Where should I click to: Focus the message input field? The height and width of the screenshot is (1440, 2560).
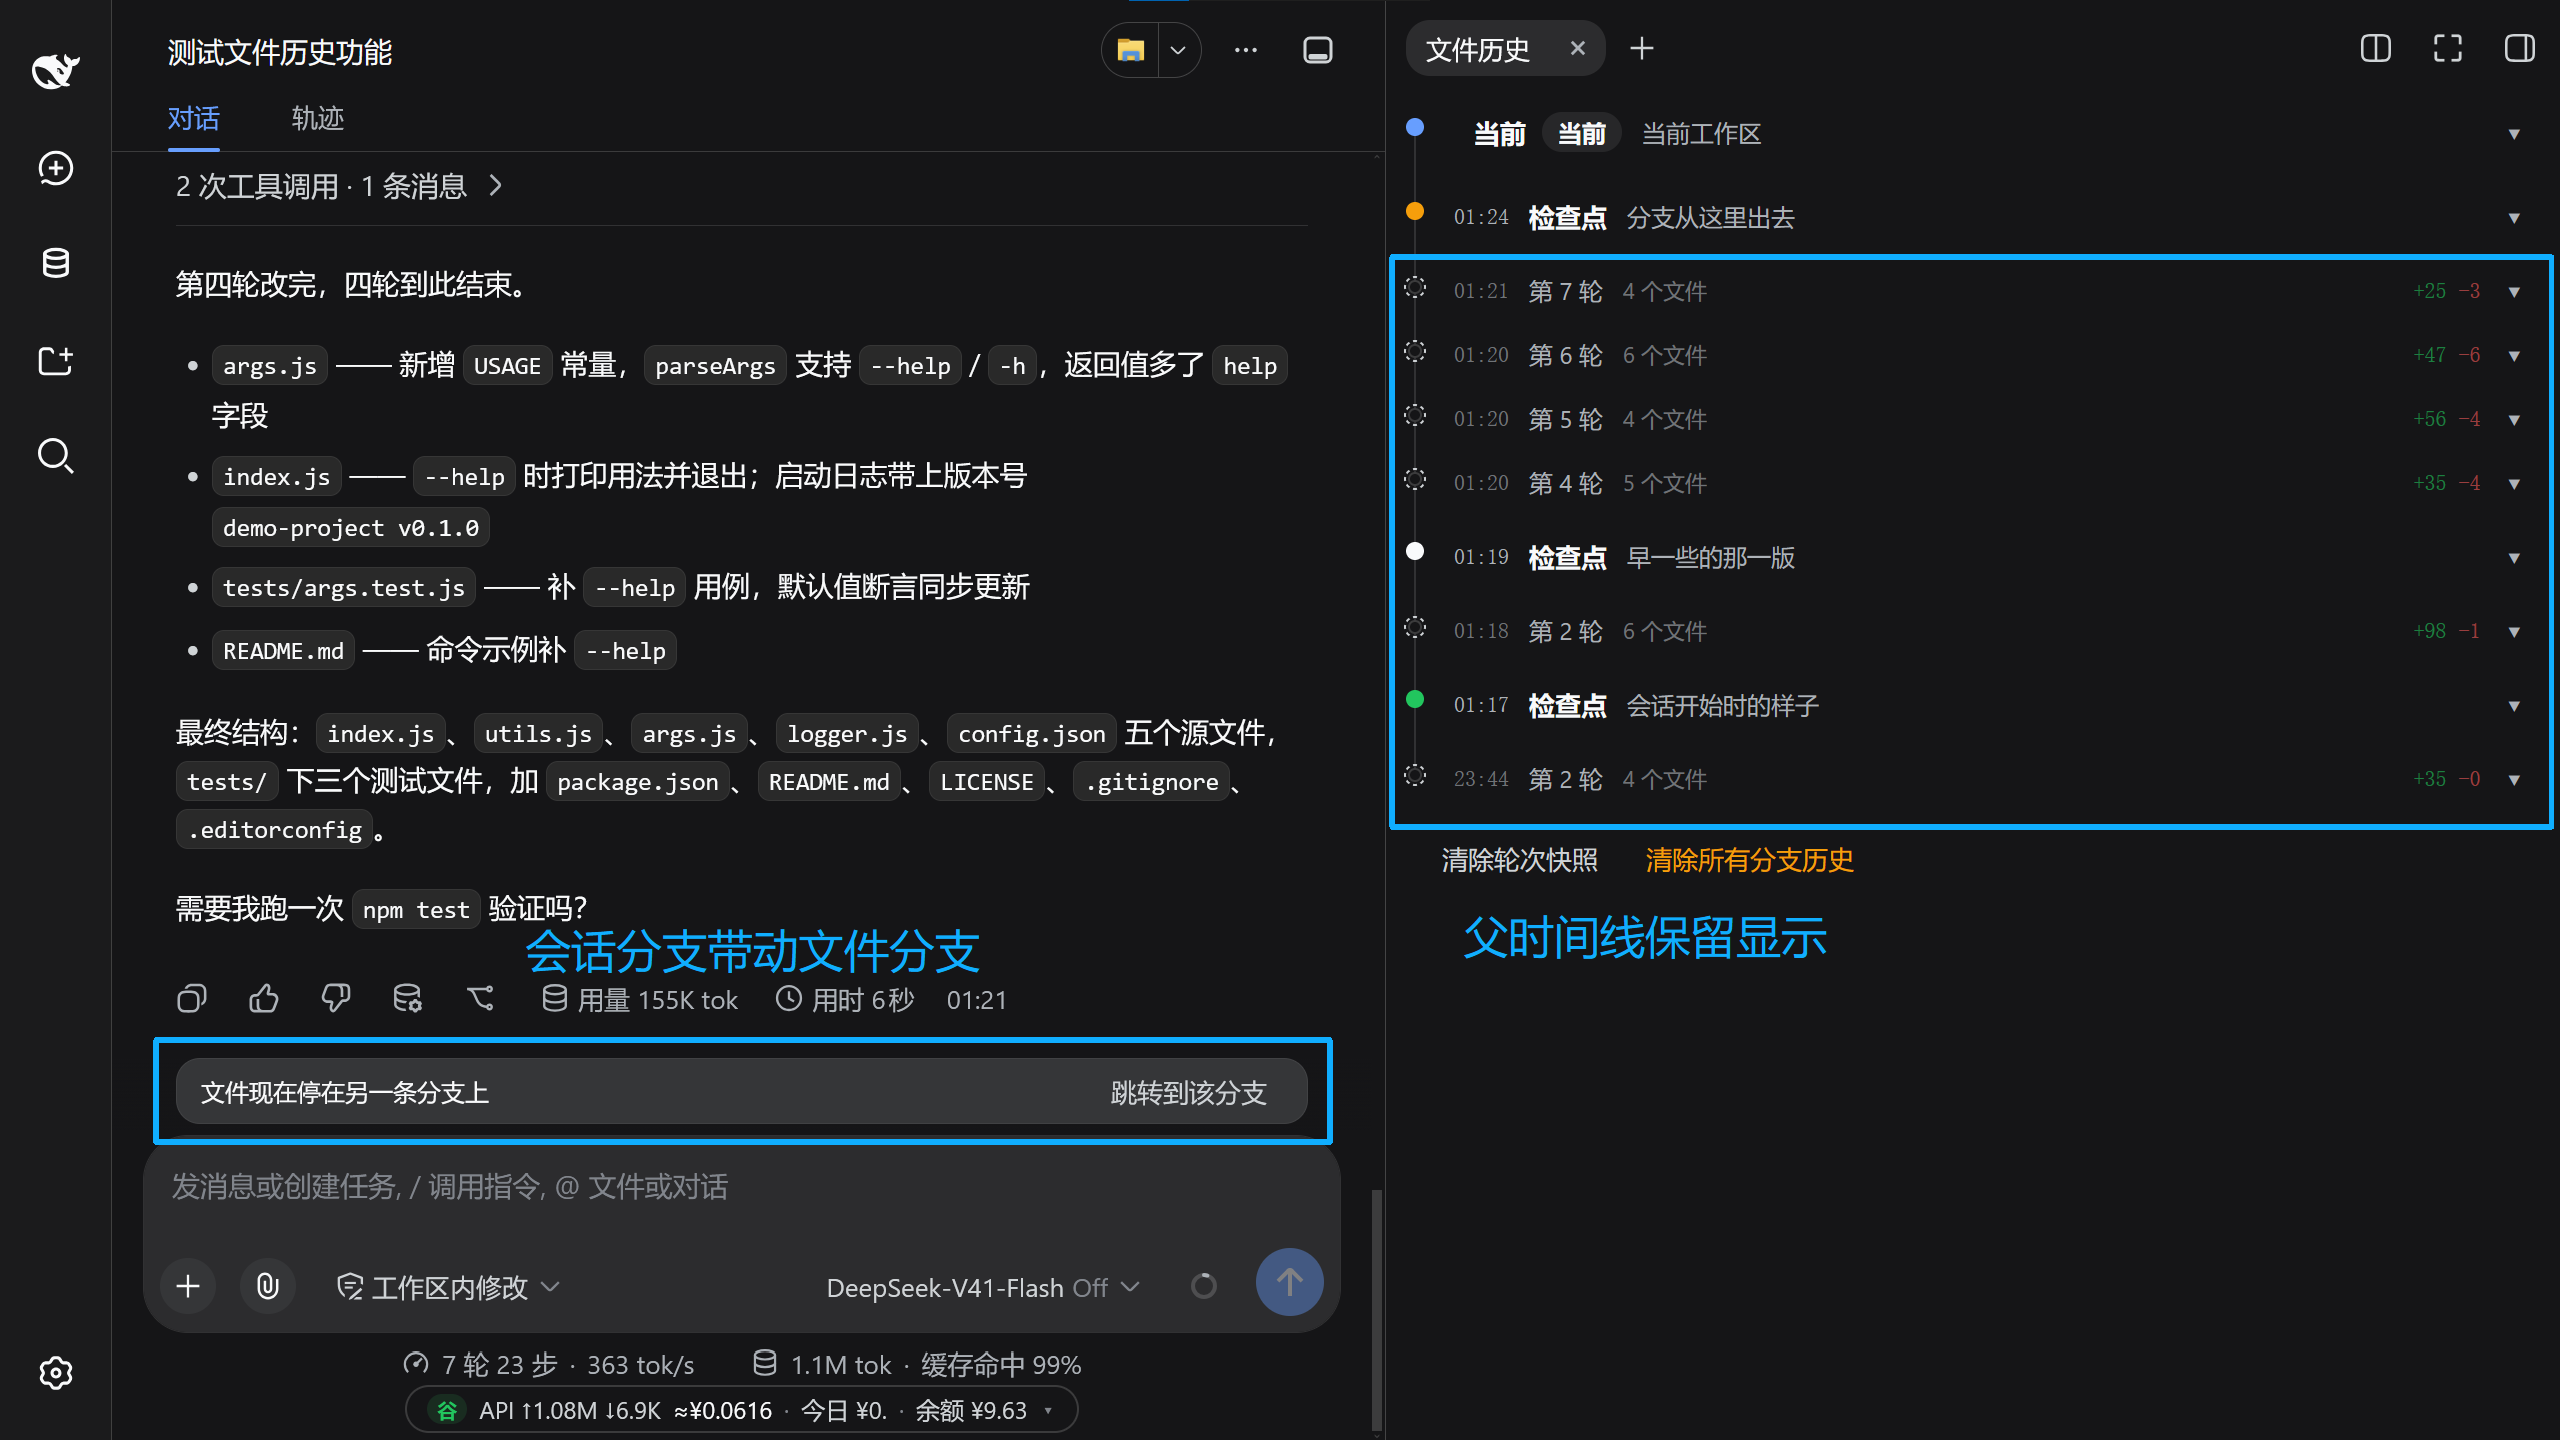741,1187
